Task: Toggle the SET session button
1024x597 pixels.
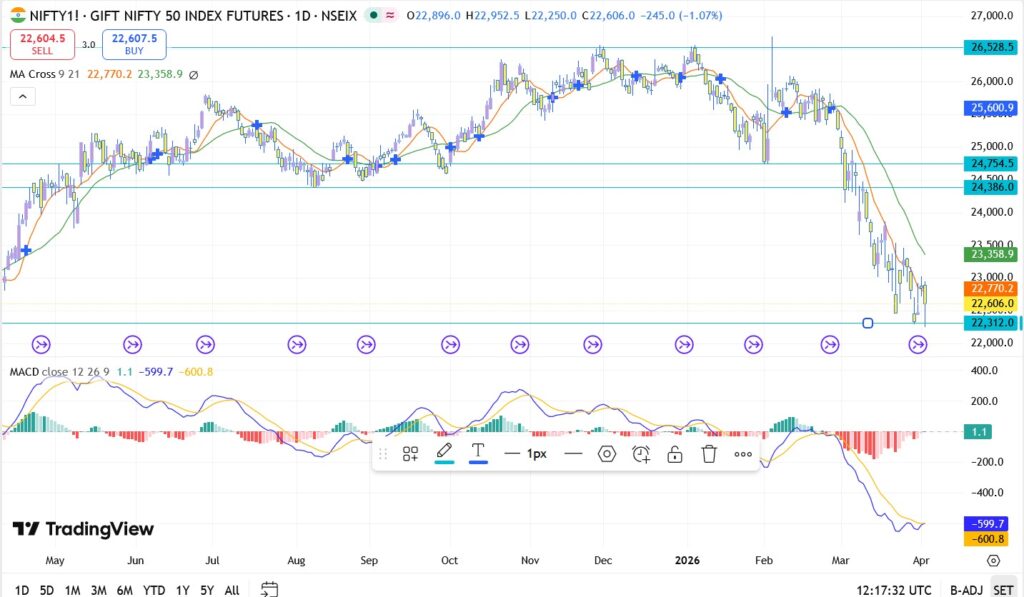Action: 1003,590
